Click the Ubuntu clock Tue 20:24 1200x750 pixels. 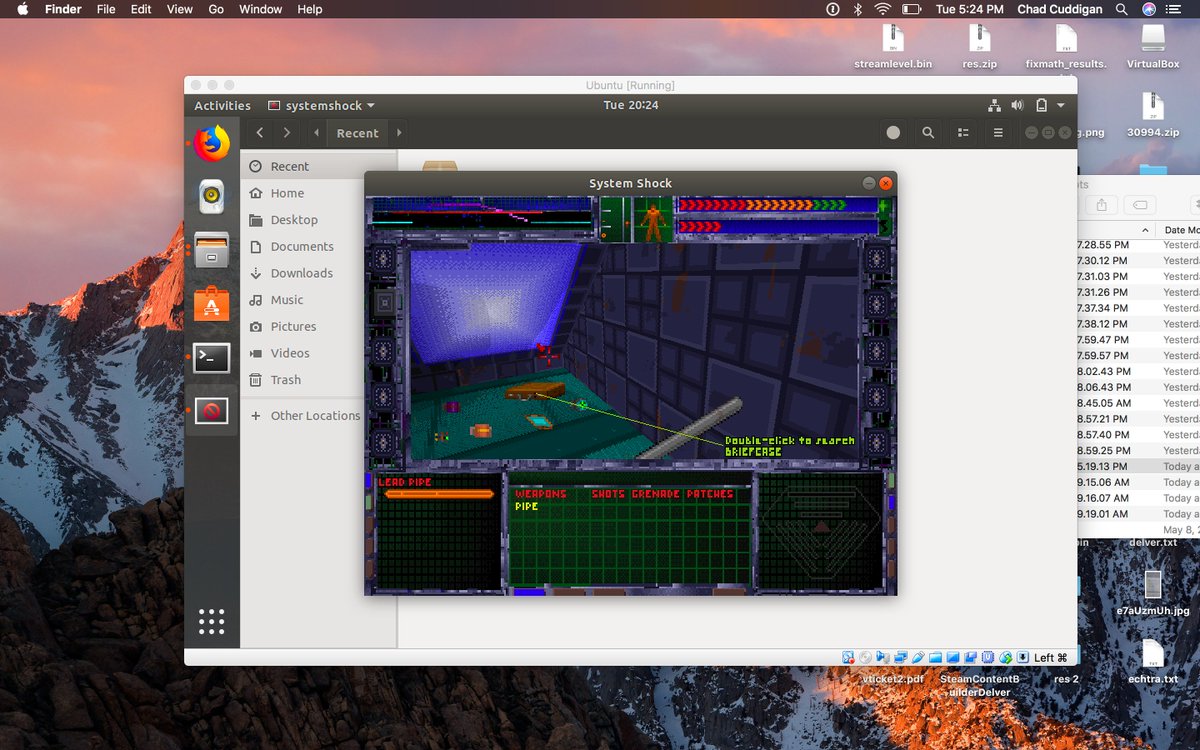pyautogui.click(x=631, y=105)
